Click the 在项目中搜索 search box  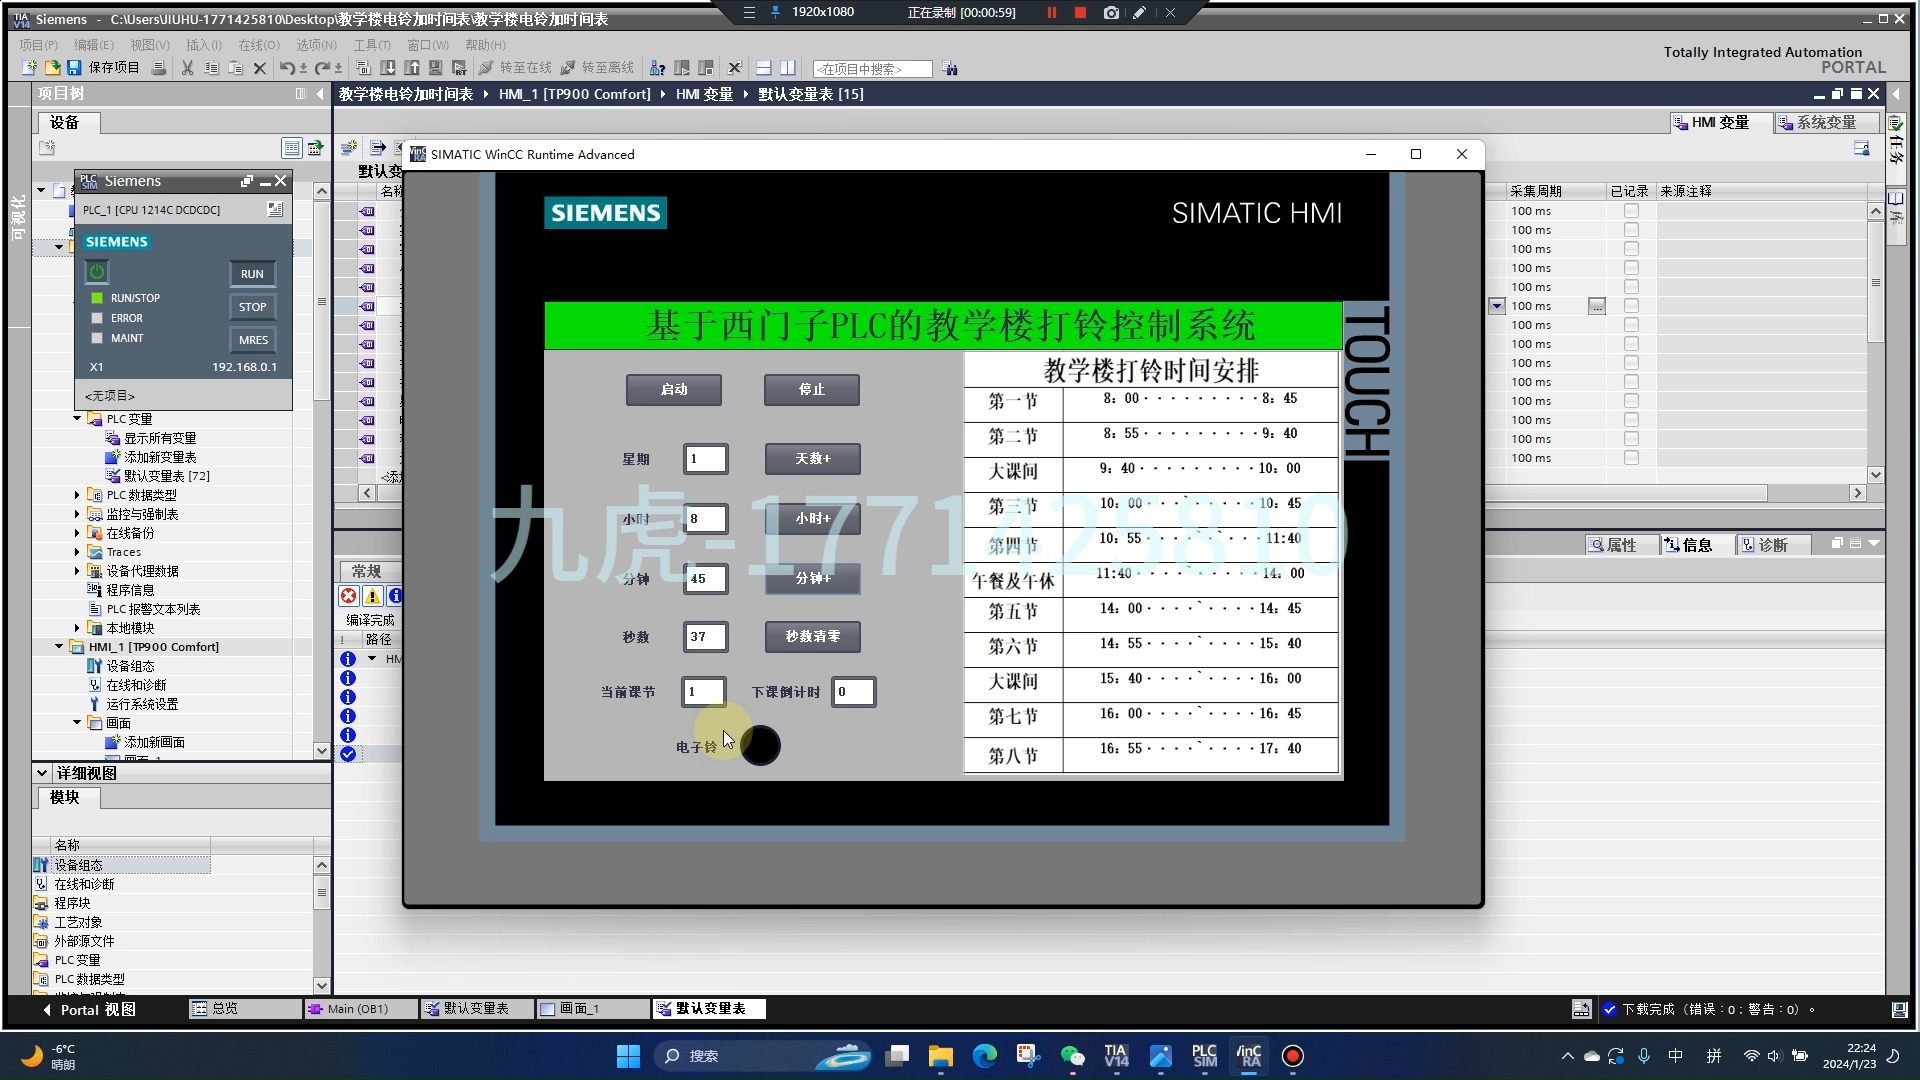(x=872, y=69)
